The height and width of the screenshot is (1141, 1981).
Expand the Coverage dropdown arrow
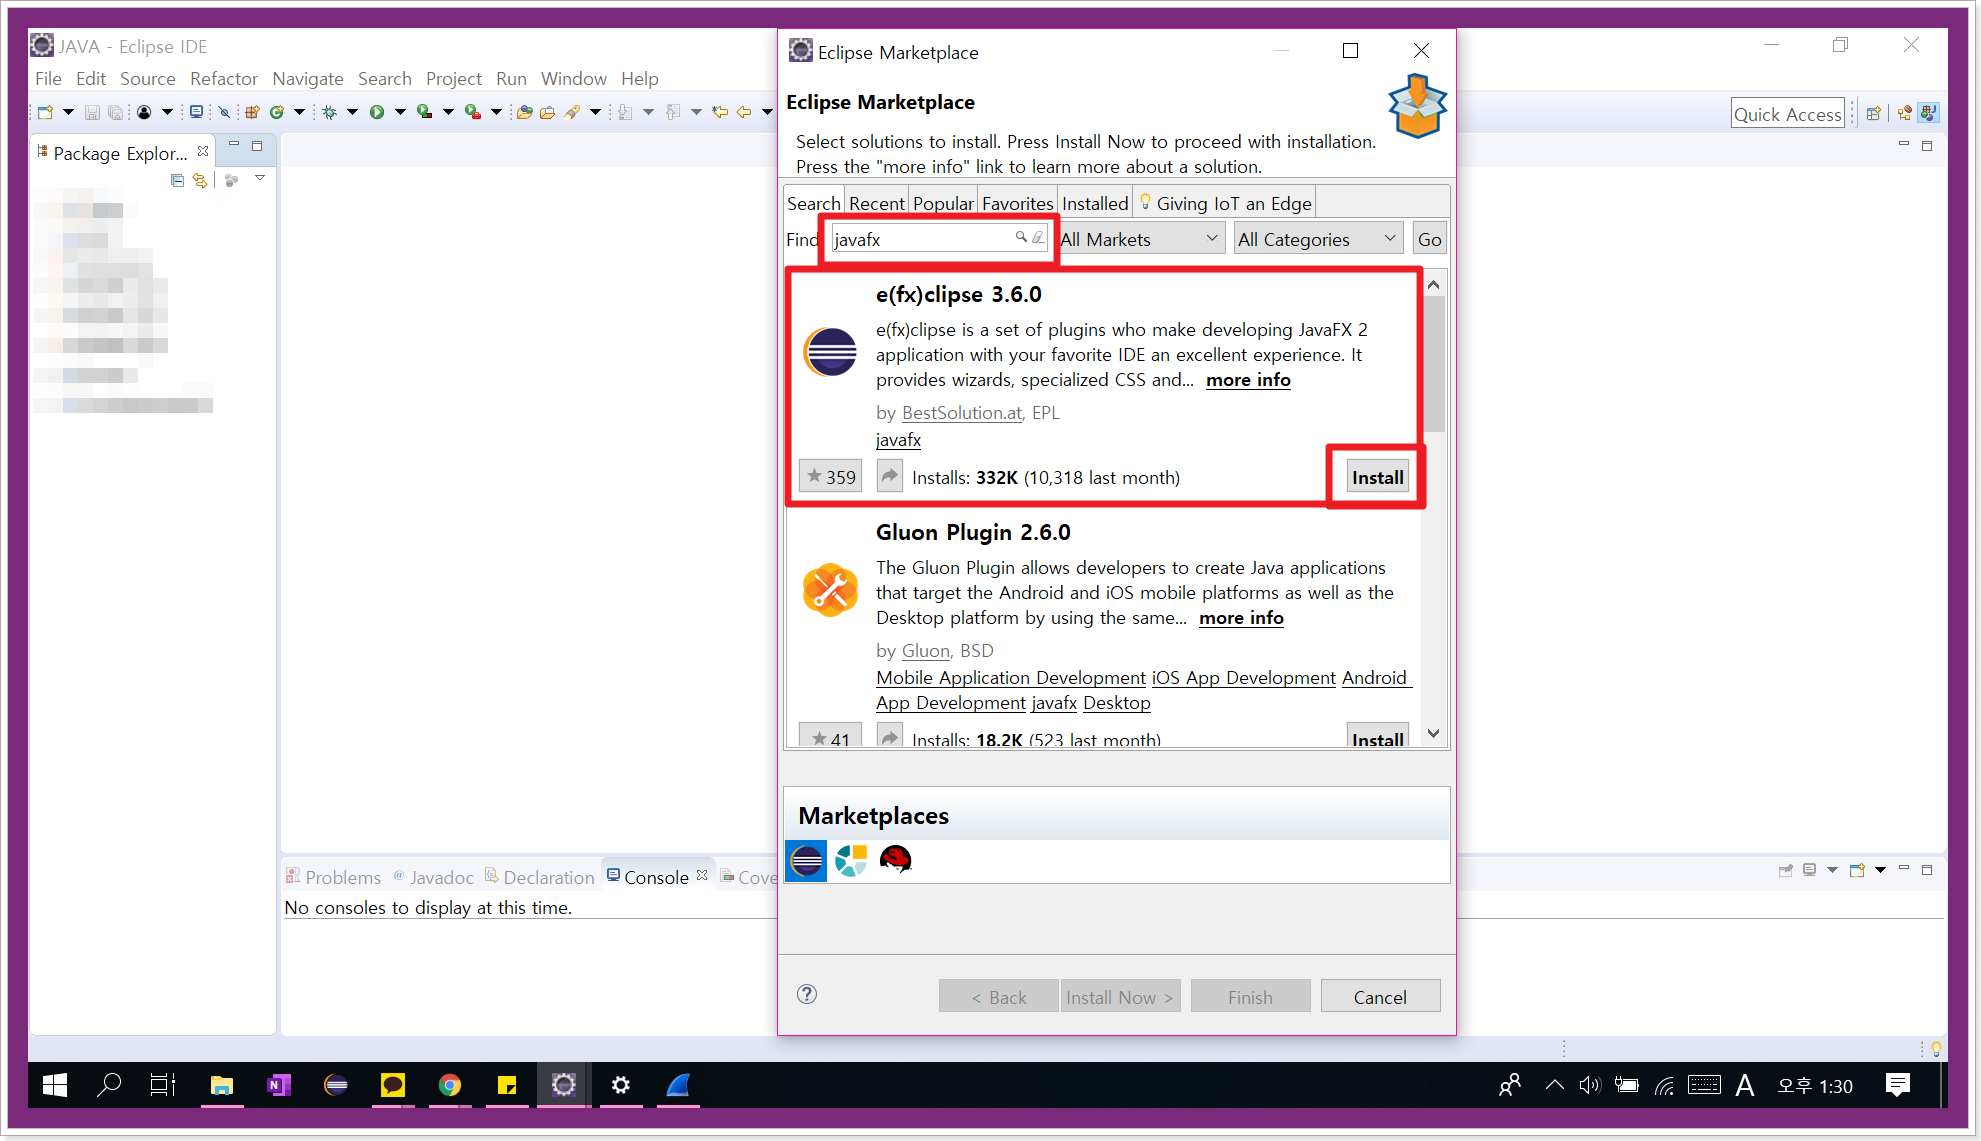(x=448, y=112)
